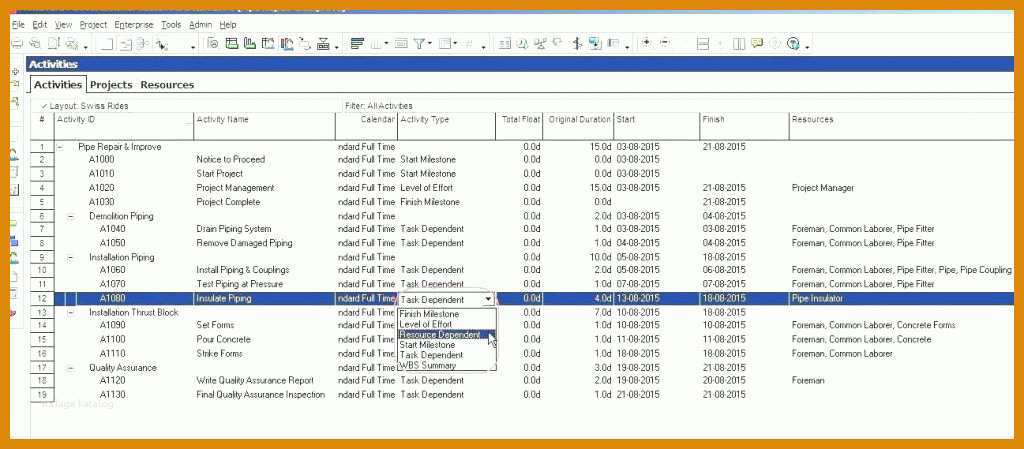This screenshot has height=449, width=1024.
Task: Switch to Gantt Chart green bar icon
Action: point(249,44)
